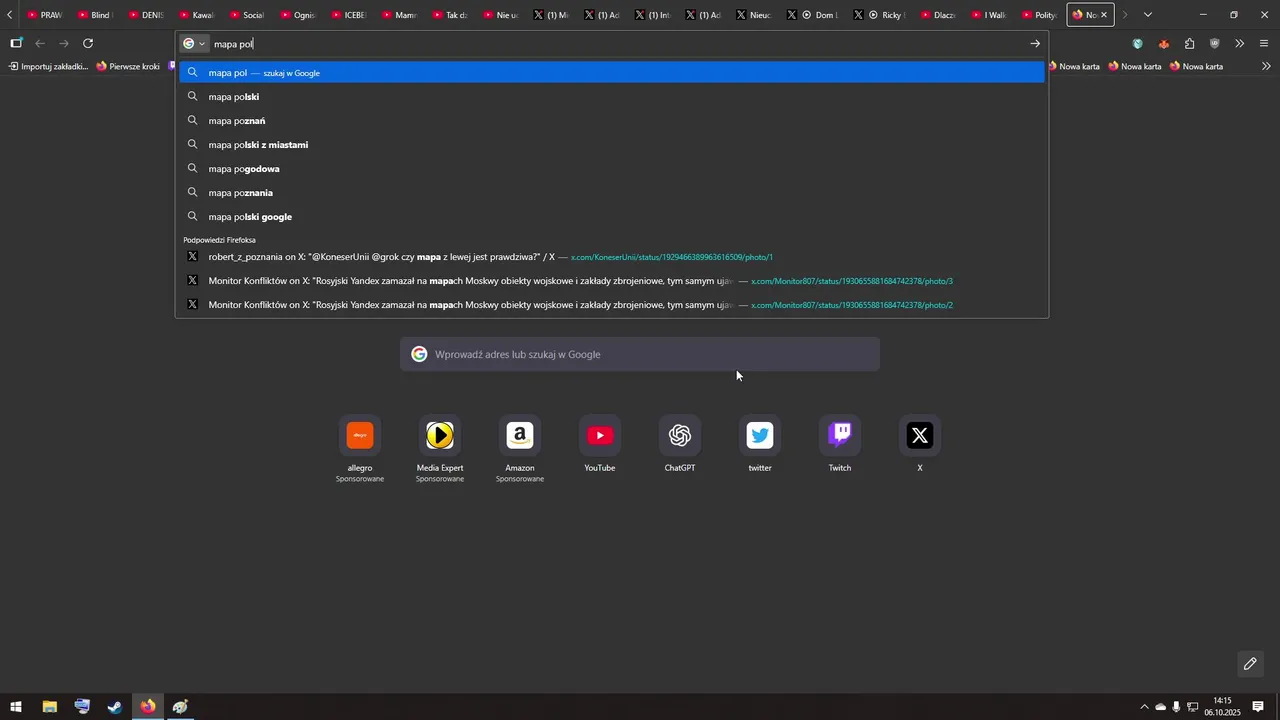Open the search engine selector dropdown

(194, 43)
